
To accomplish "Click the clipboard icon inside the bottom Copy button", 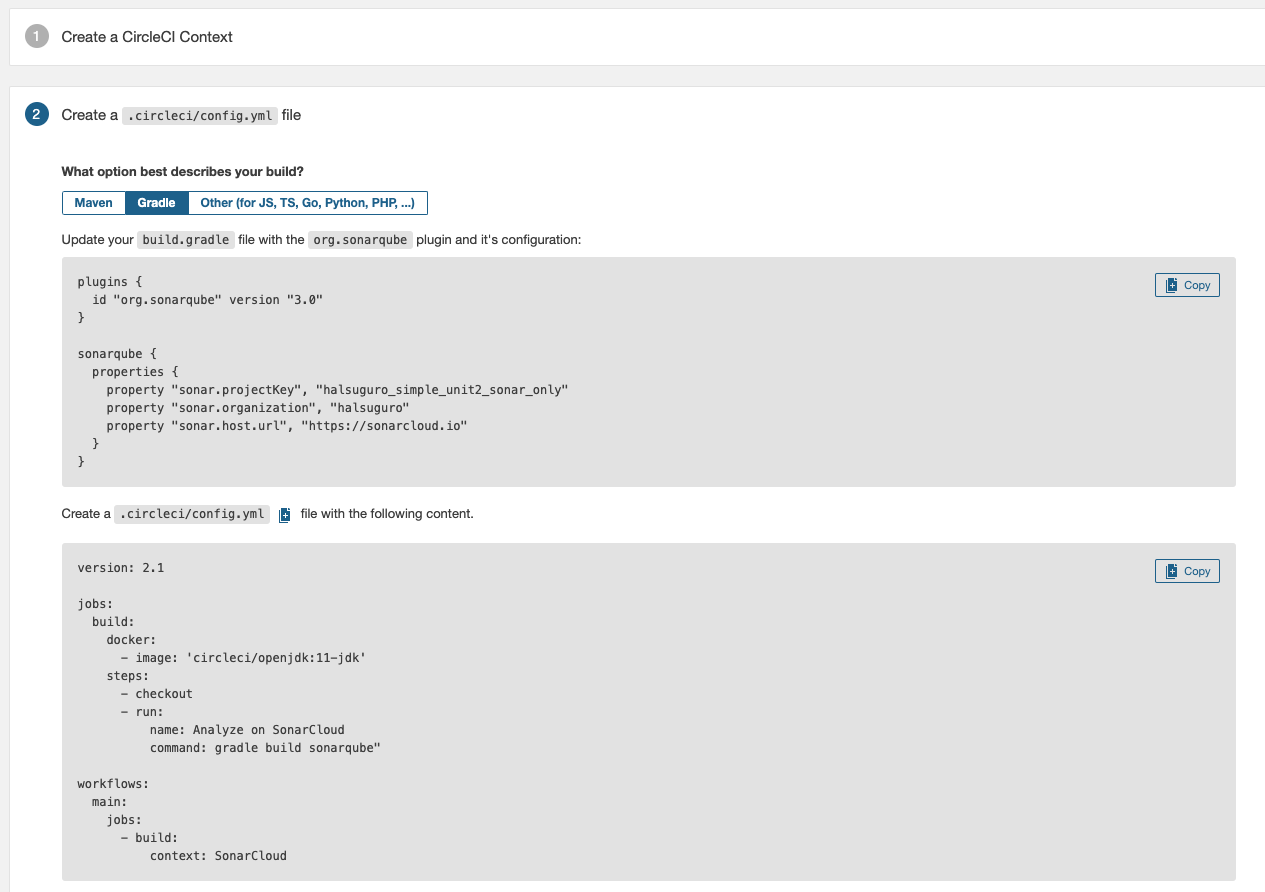I will pos(1171,570).
